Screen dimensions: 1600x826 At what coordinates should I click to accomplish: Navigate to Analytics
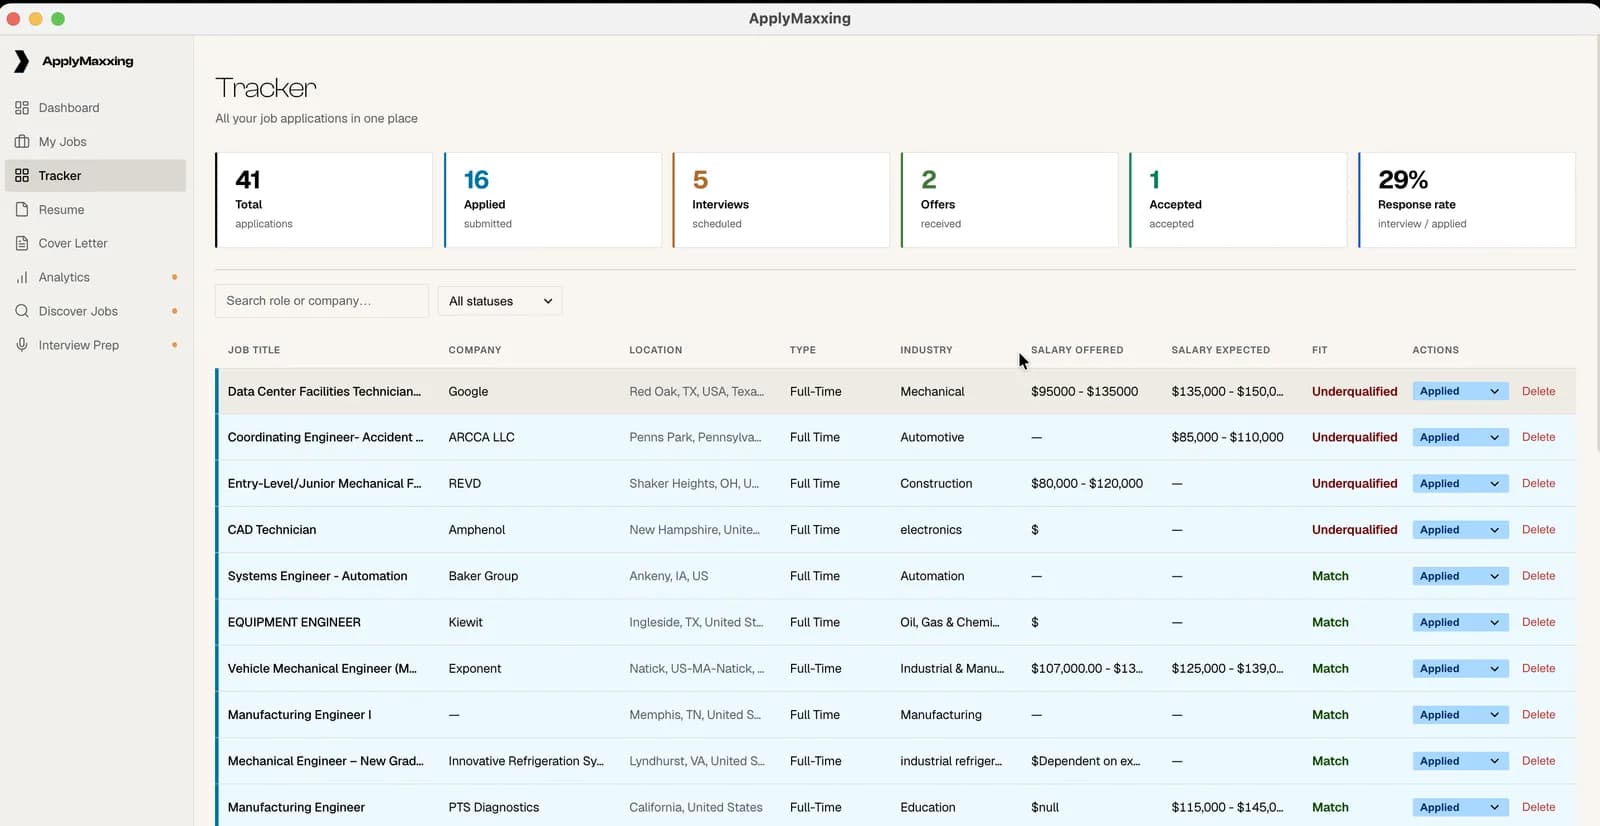tap(95, 277)
